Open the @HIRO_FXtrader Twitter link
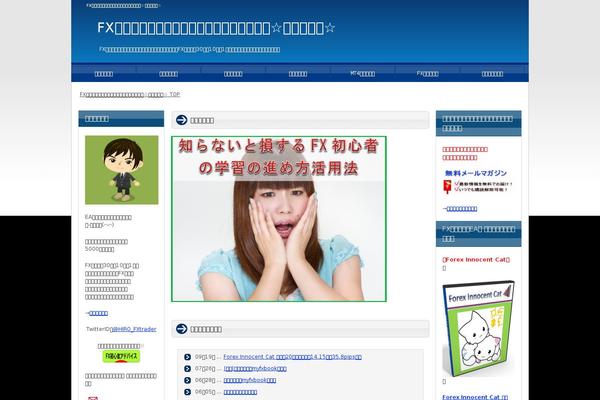 pos(133,329)
